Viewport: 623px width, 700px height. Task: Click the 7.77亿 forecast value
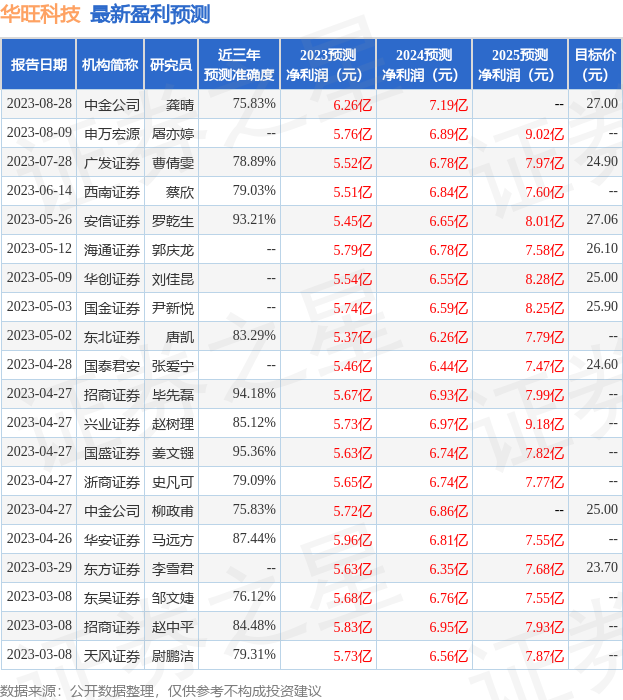[x=544, y=482]
